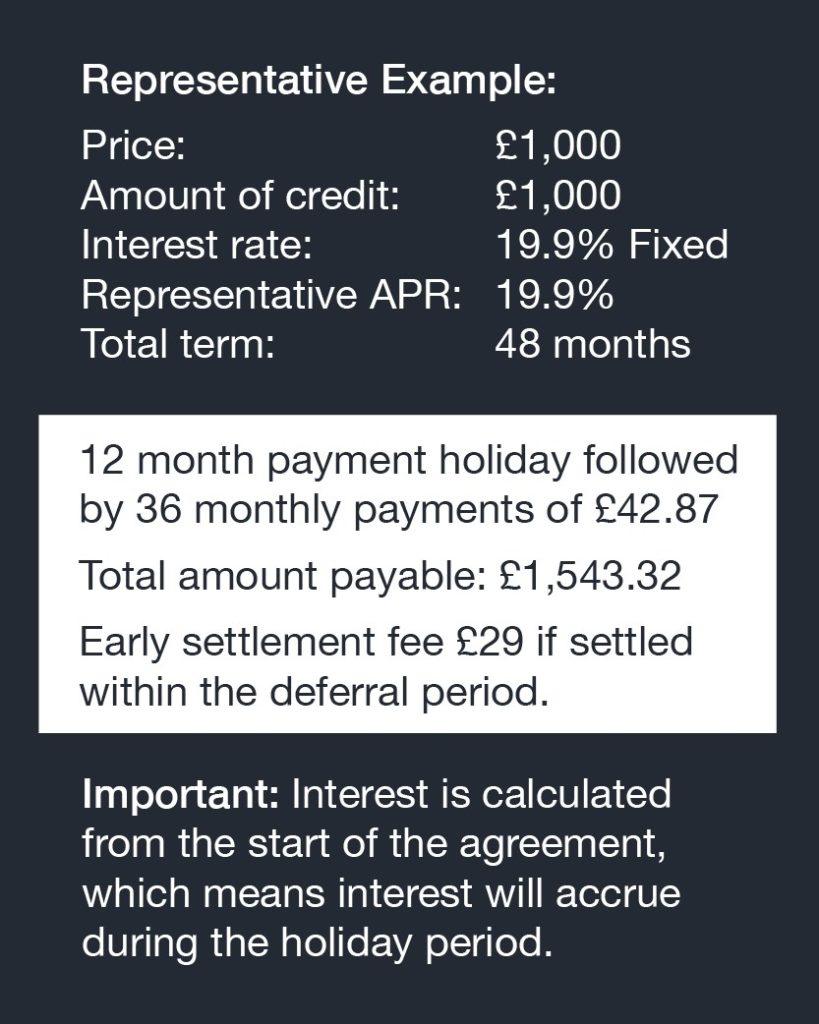The image size is (819, 1024).
Task: Click the Representative Example heading
Action: [319, 82]
